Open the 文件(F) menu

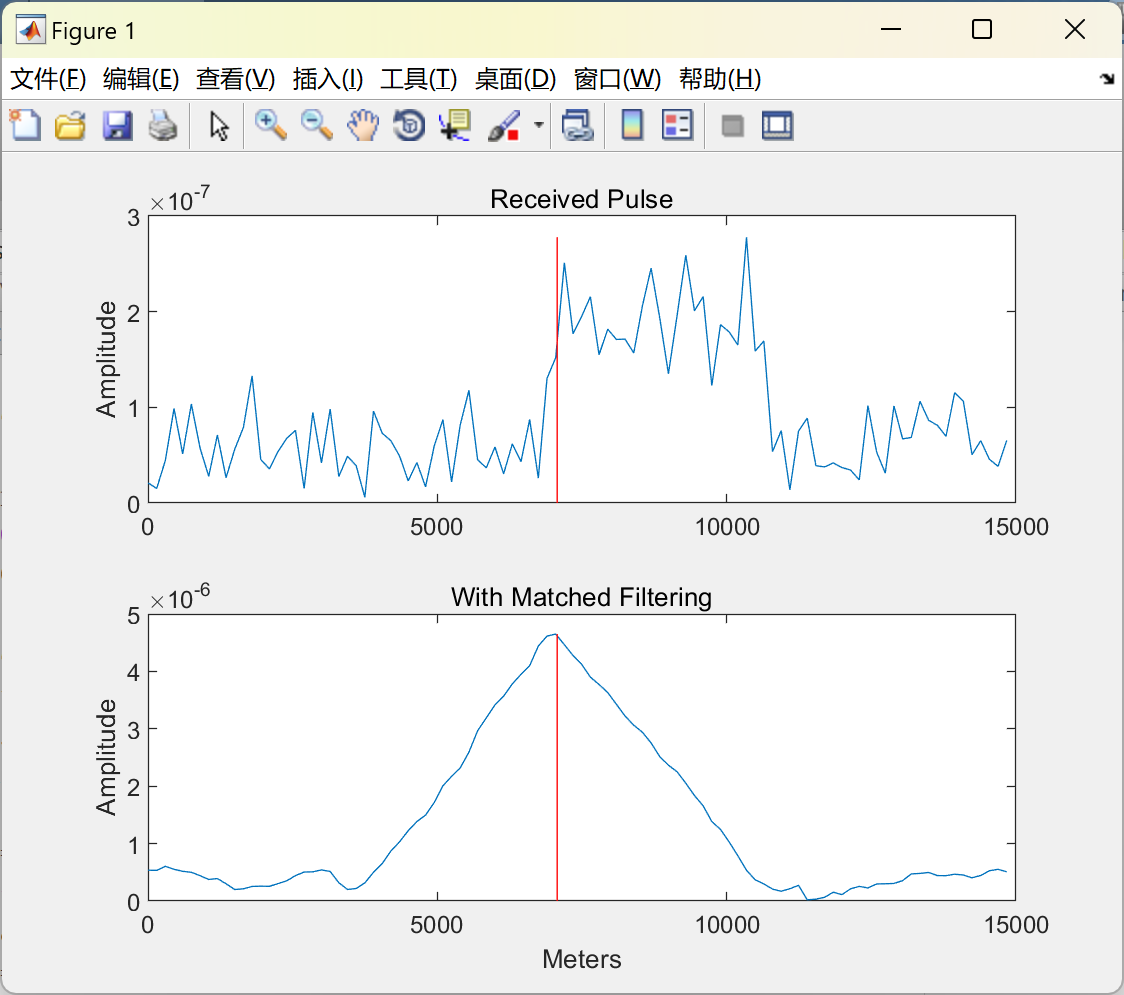tap(48, 79)
